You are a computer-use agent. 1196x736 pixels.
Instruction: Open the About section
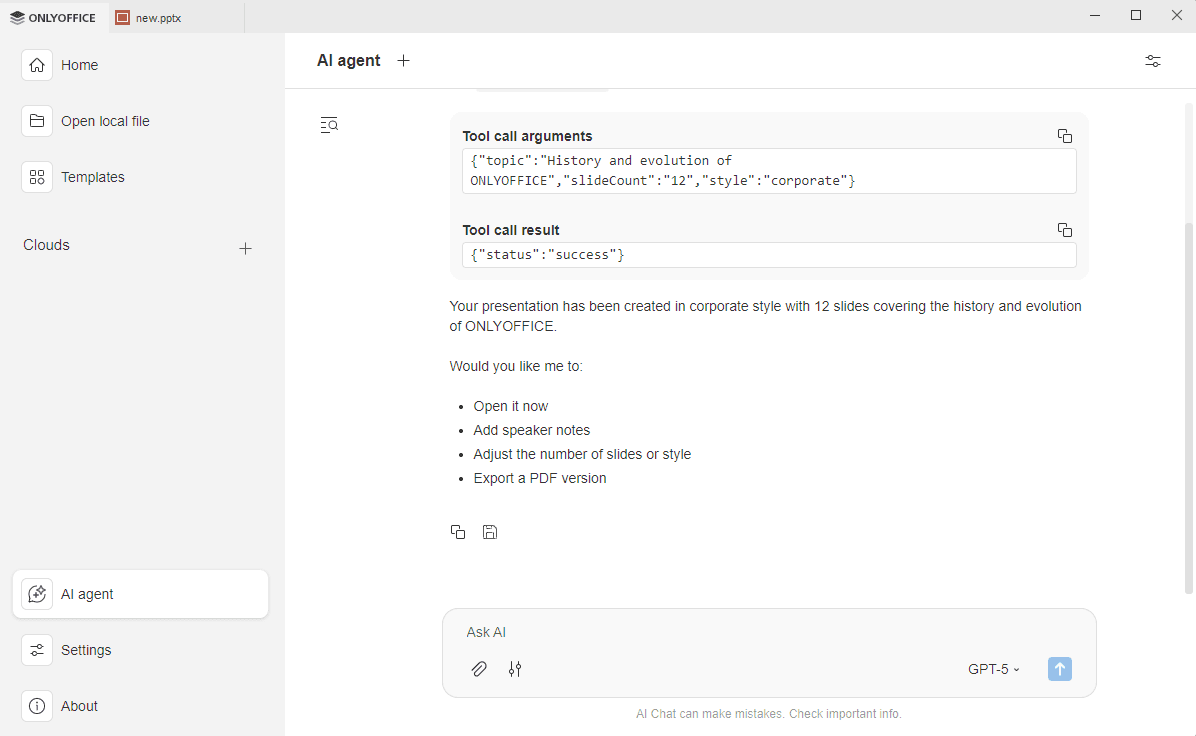click(79, 705)
